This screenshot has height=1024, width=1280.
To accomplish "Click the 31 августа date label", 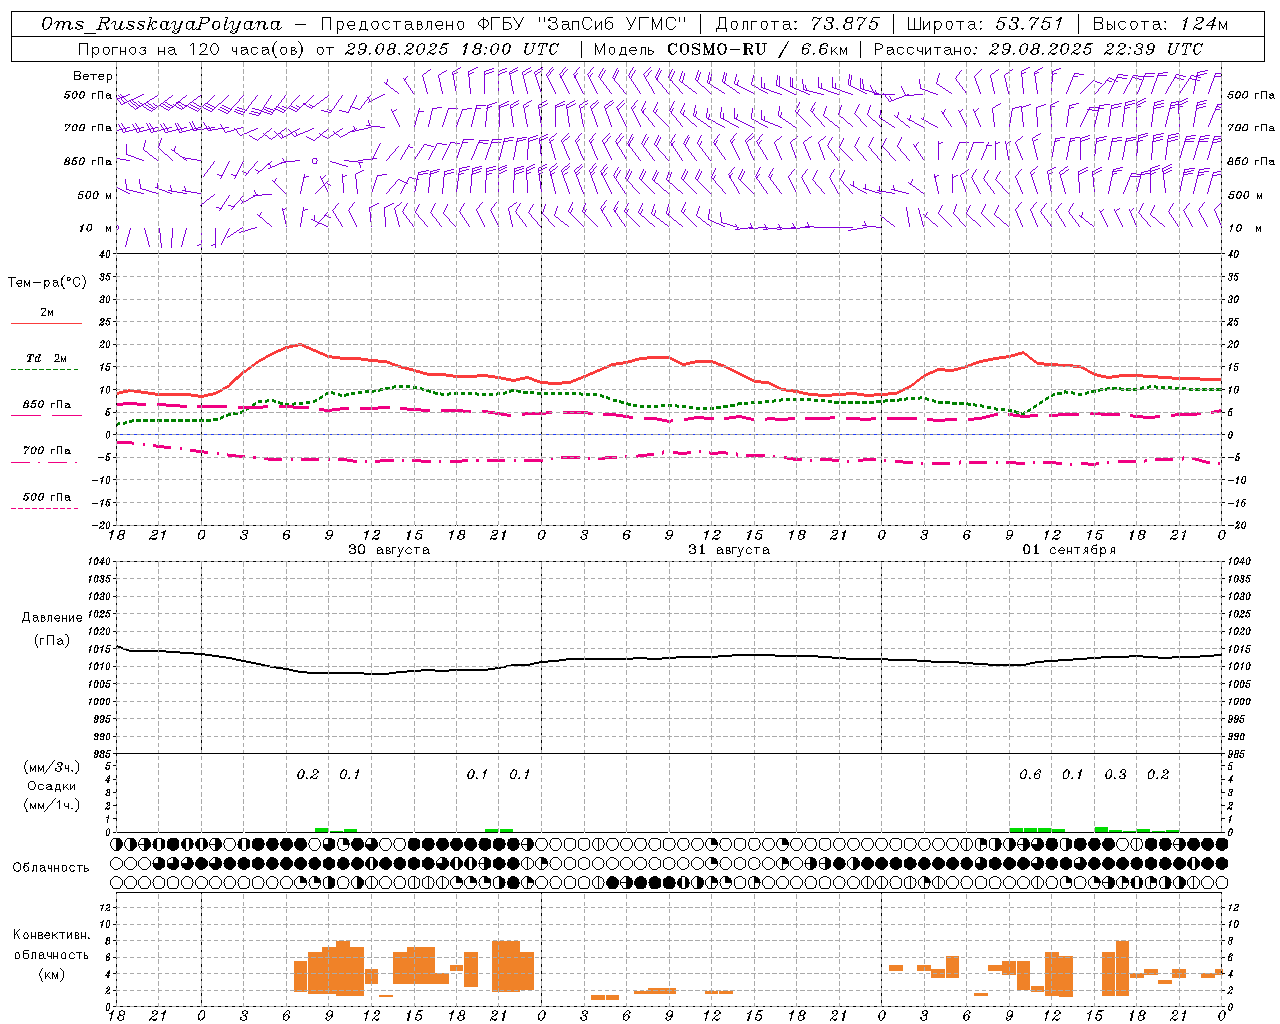I will tap(729, 550).
